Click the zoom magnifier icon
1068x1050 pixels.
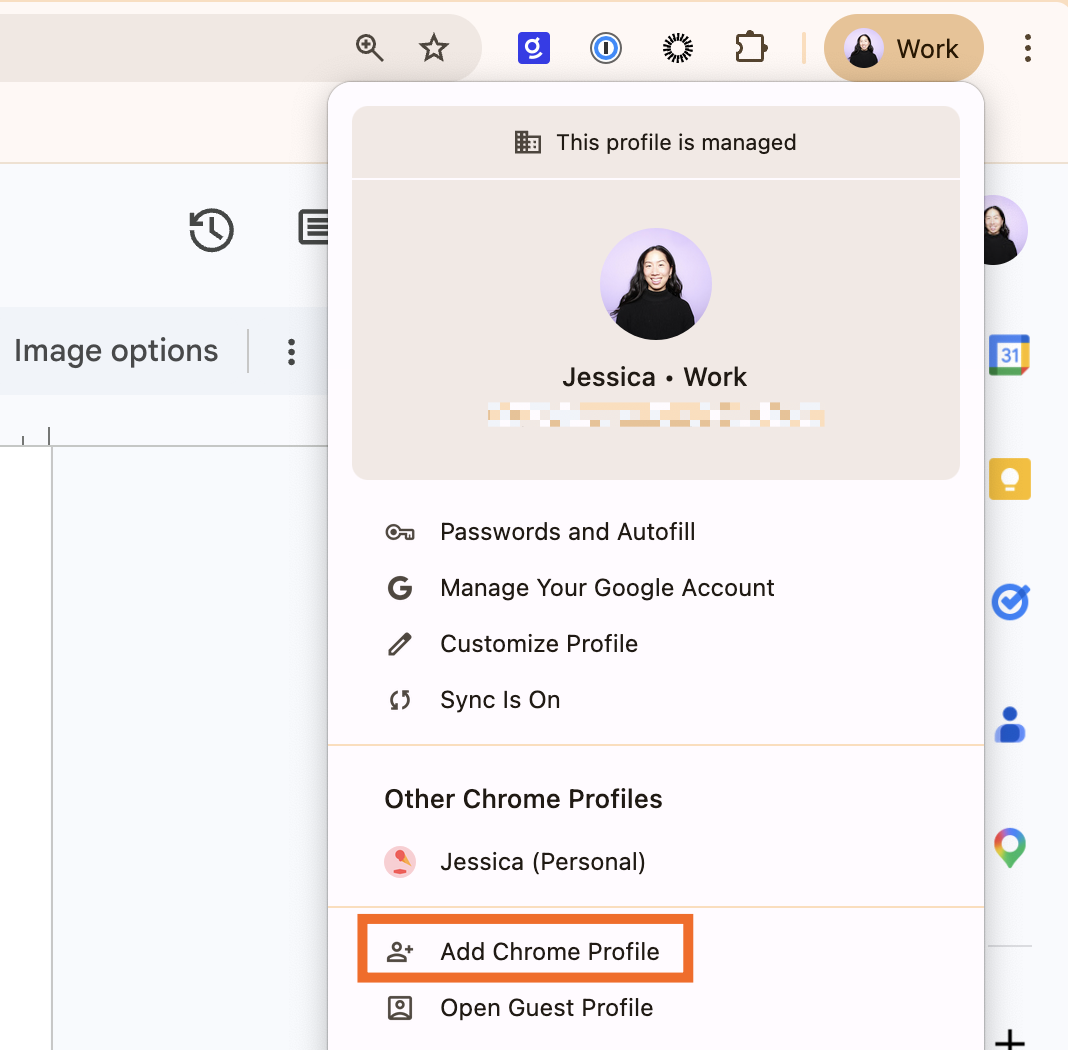(369, 47)
